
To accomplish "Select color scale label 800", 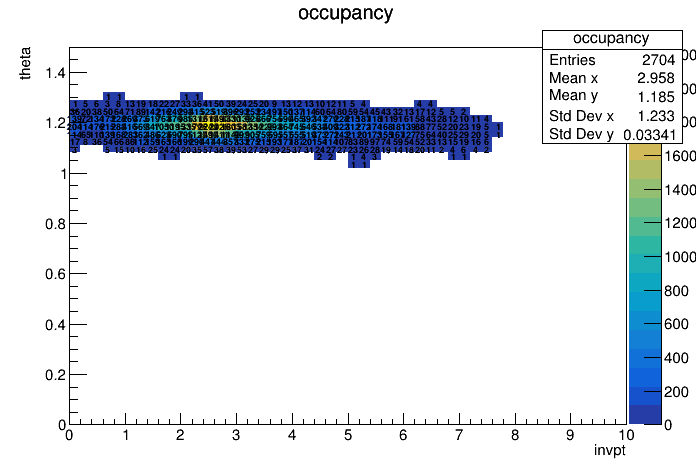I will (x=676, y=291).
